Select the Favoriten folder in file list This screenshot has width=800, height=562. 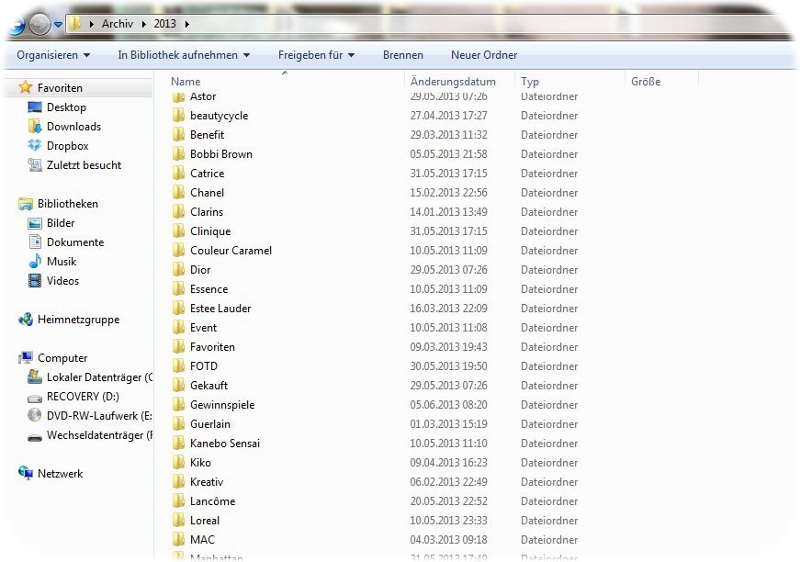coord(212,347)
